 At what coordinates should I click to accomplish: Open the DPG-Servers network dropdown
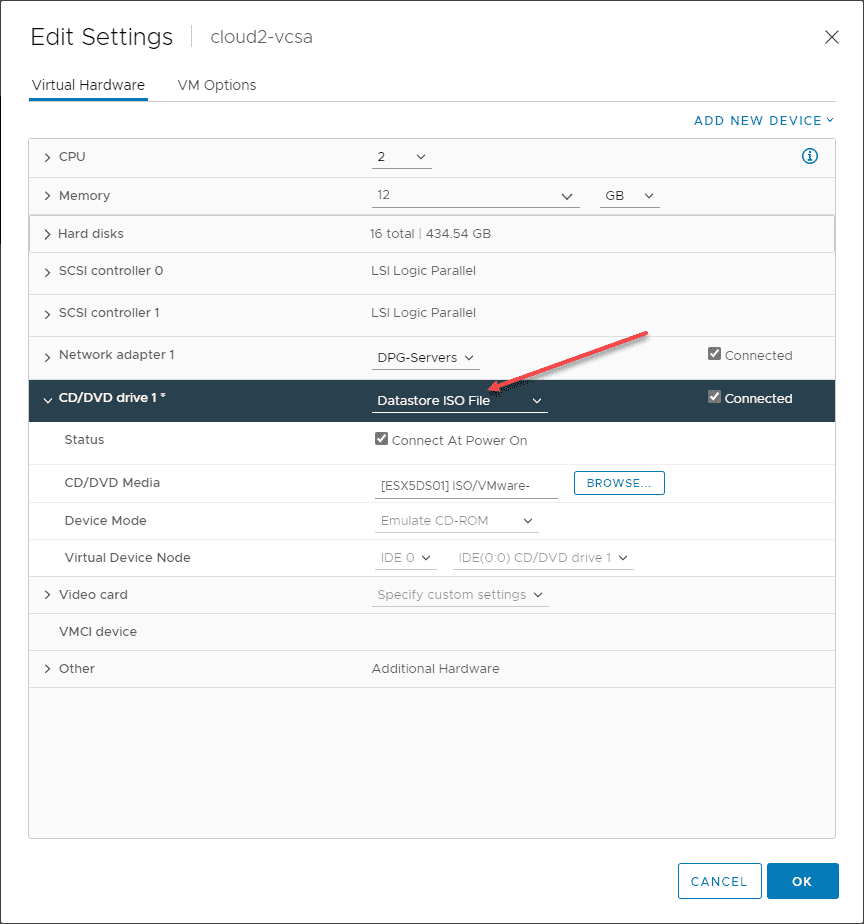[426, 357]
